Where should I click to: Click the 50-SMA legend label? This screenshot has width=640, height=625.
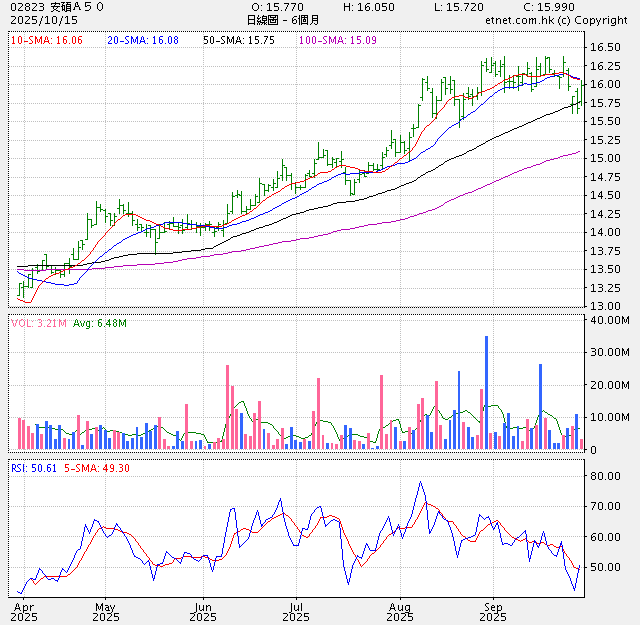pos(239,40)
